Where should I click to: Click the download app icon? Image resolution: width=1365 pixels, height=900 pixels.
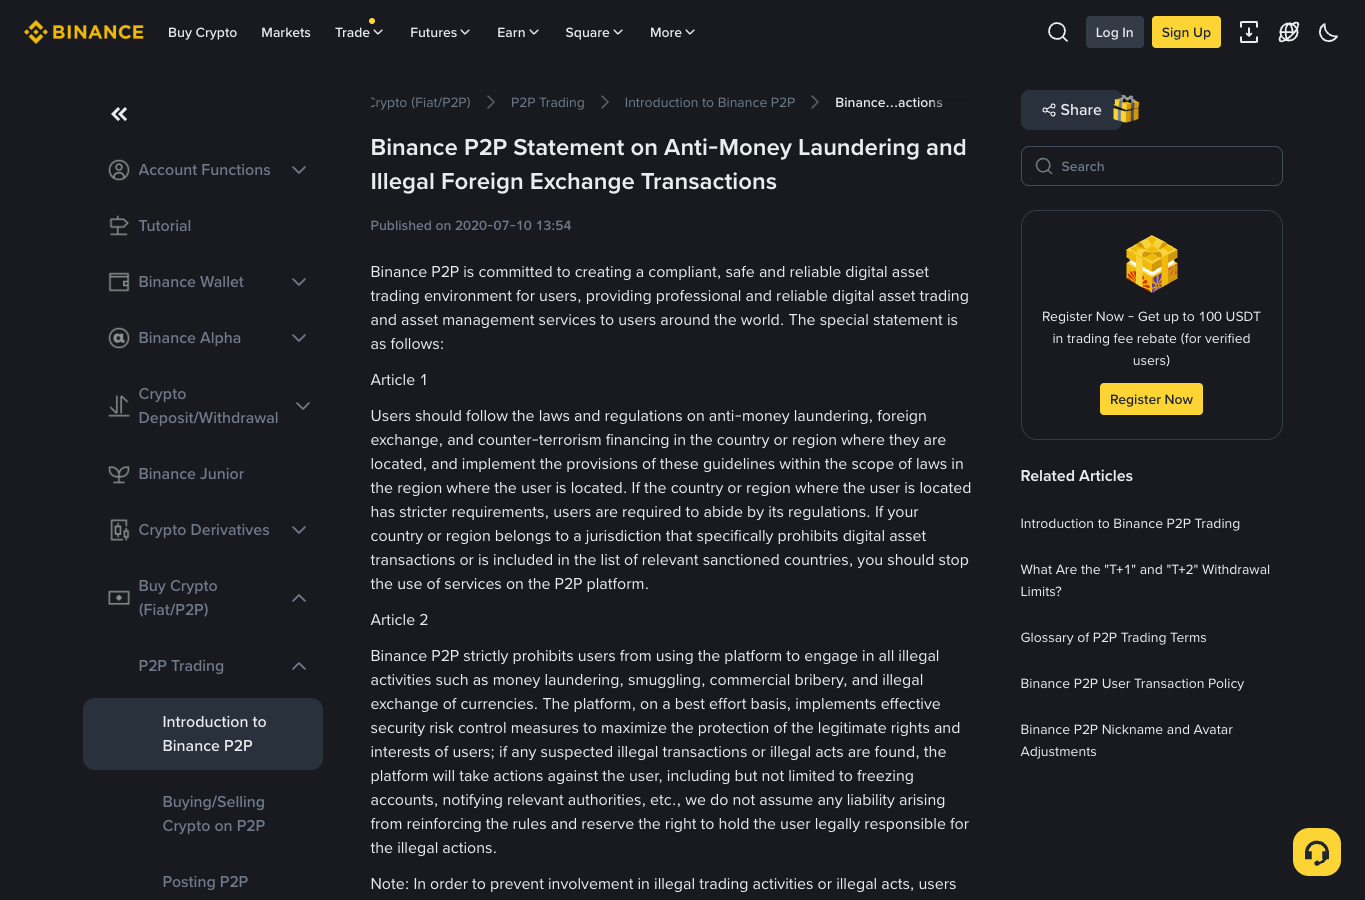click(x=1249, y=32)
